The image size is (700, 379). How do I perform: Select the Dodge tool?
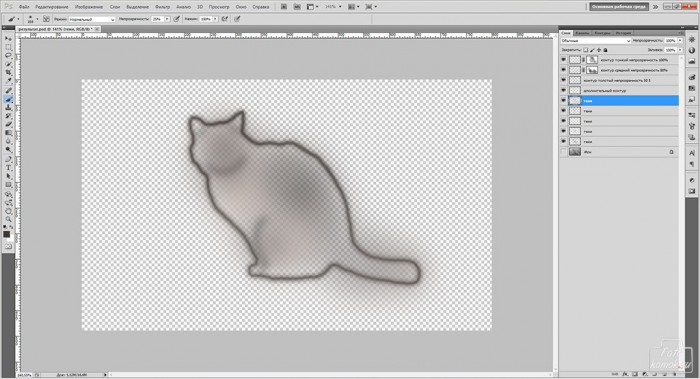pos(8,150)
